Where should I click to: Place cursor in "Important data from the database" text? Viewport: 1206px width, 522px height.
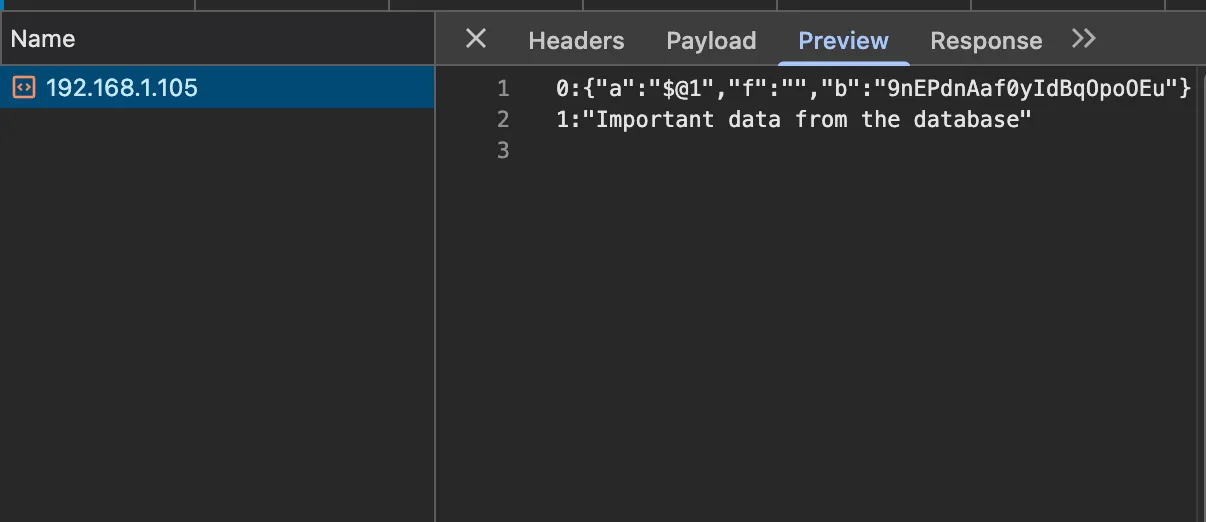pos(813,120)
